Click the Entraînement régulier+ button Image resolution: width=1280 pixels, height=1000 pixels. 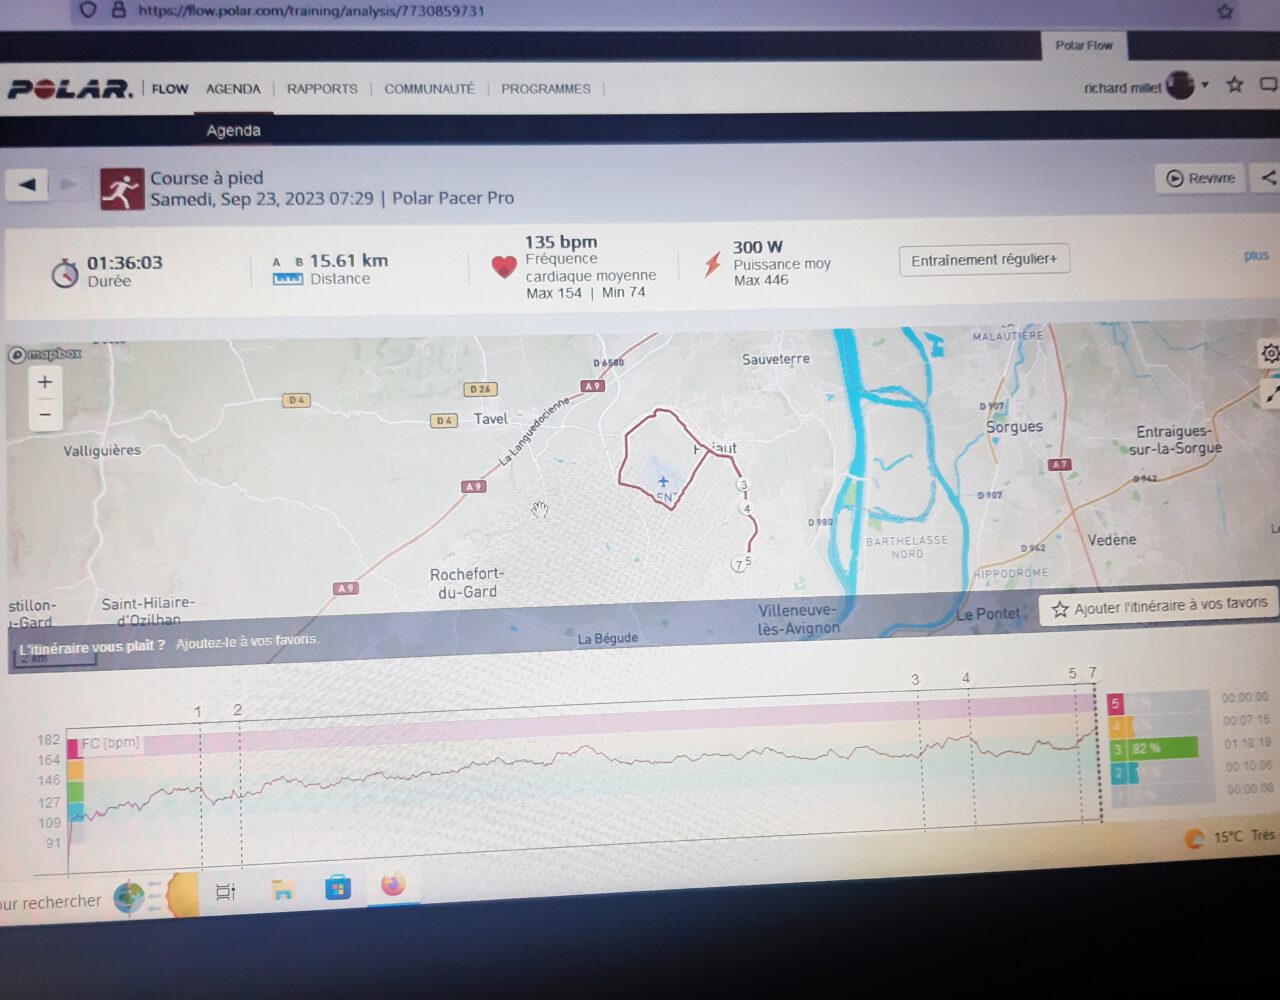click(x=984, y=259)
